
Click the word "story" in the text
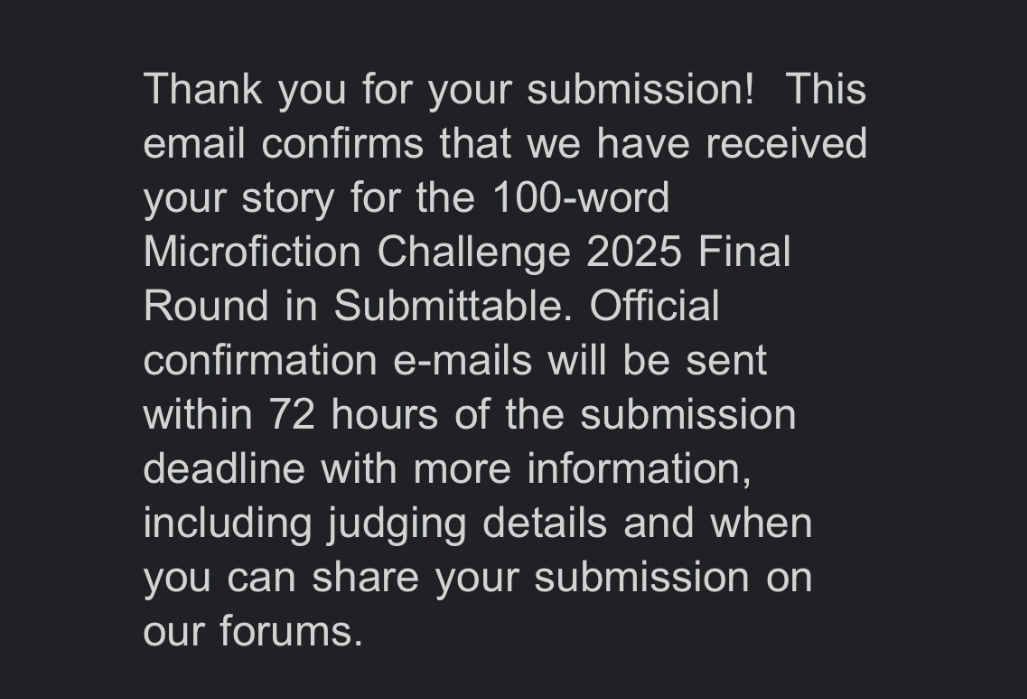pyautogui.click(x=288, y=198)
